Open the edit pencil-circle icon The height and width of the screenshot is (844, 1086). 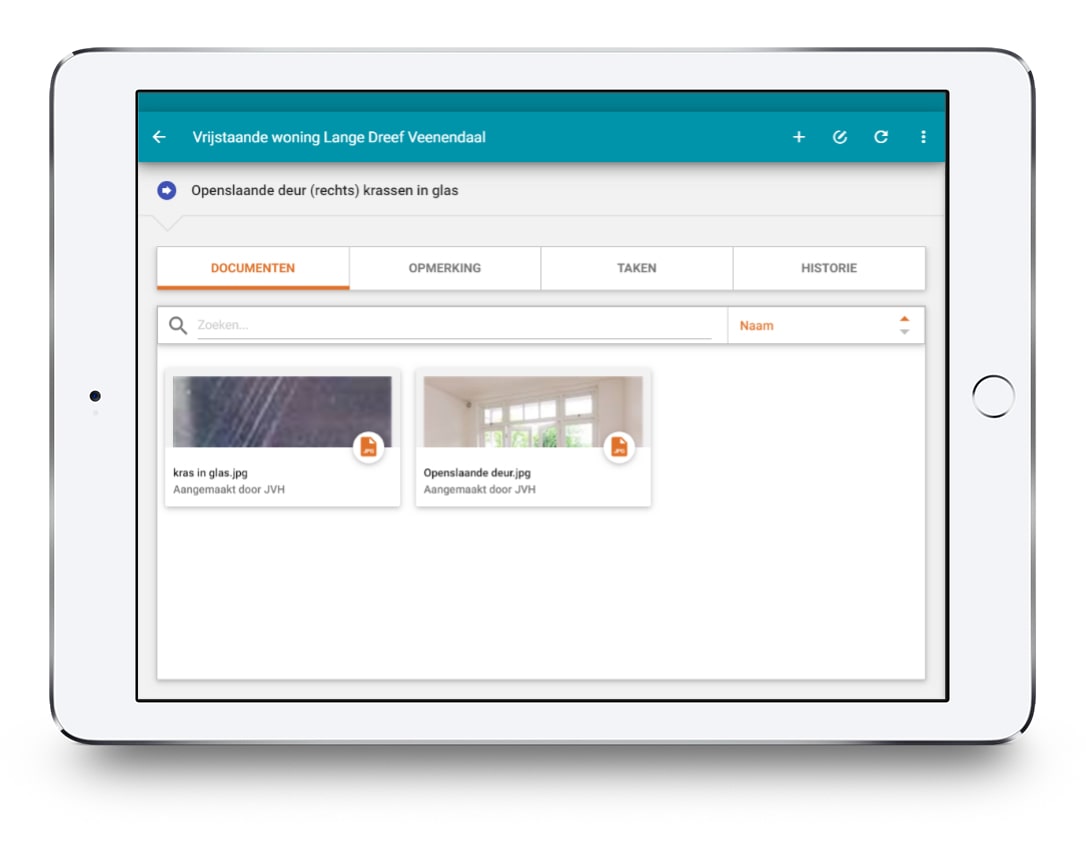click(x=839, y=137)
